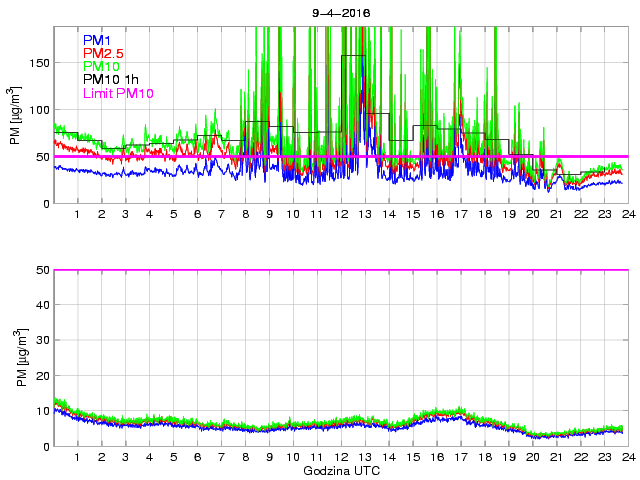The image size is (640, 480).
Task: Select the red PM2.5 legend label
Action: 102,53
